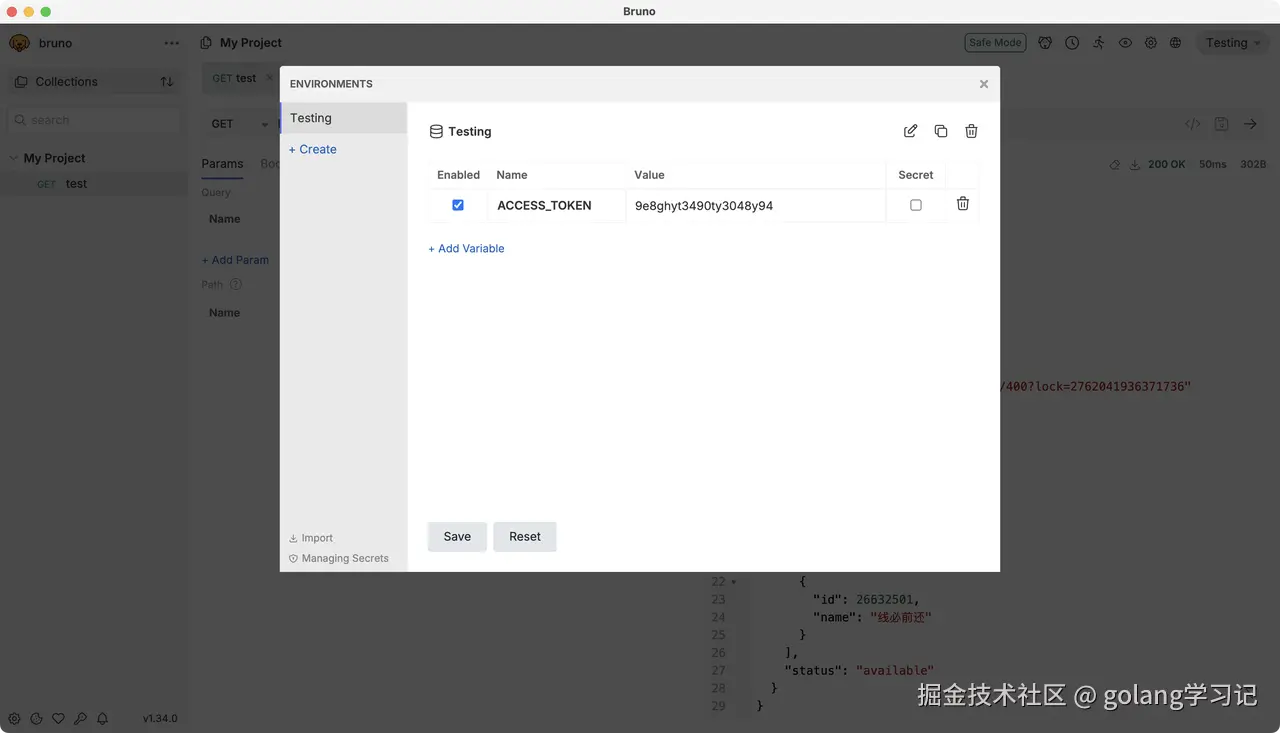Collapse the My Project collection tree

(14, 158)
